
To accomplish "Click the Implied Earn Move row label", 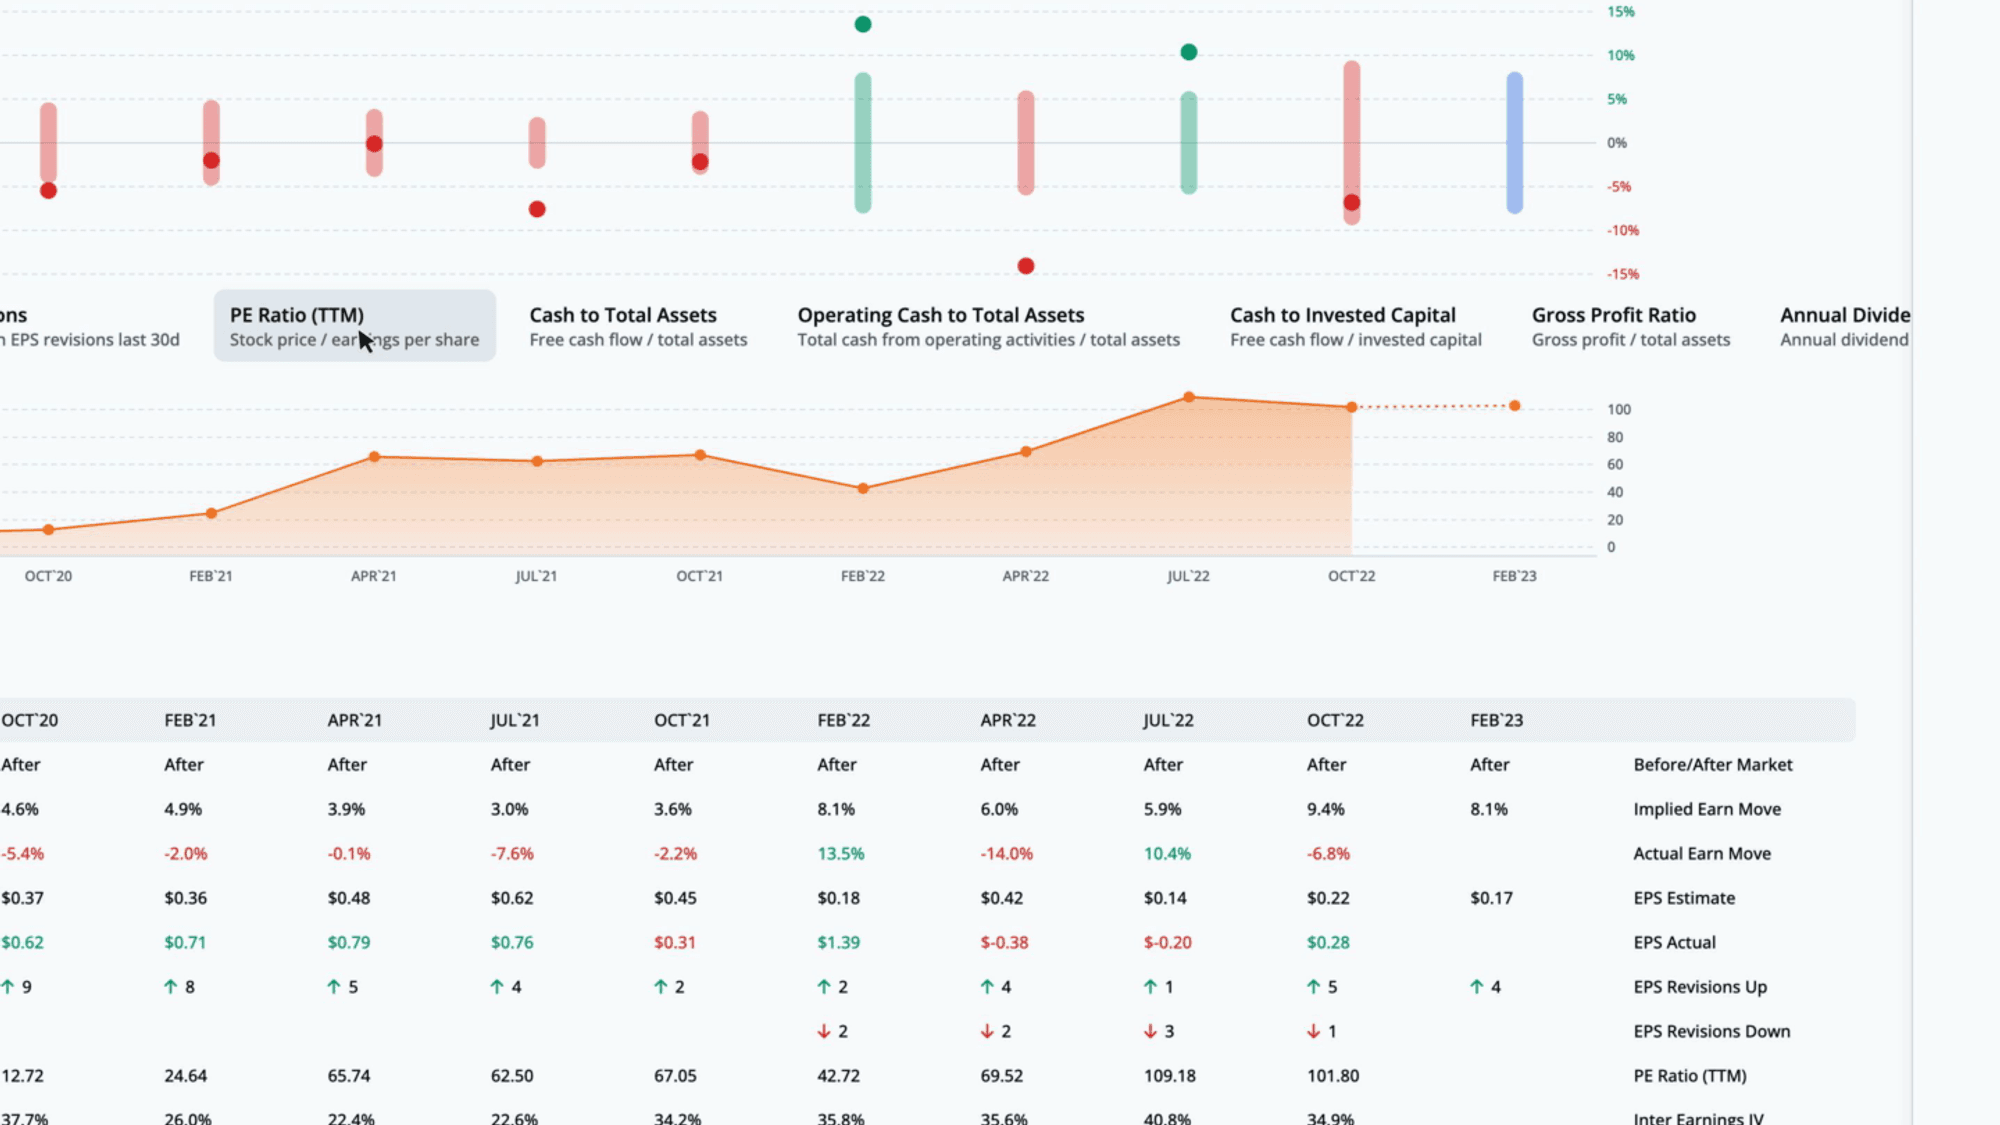I will 1707,809.
